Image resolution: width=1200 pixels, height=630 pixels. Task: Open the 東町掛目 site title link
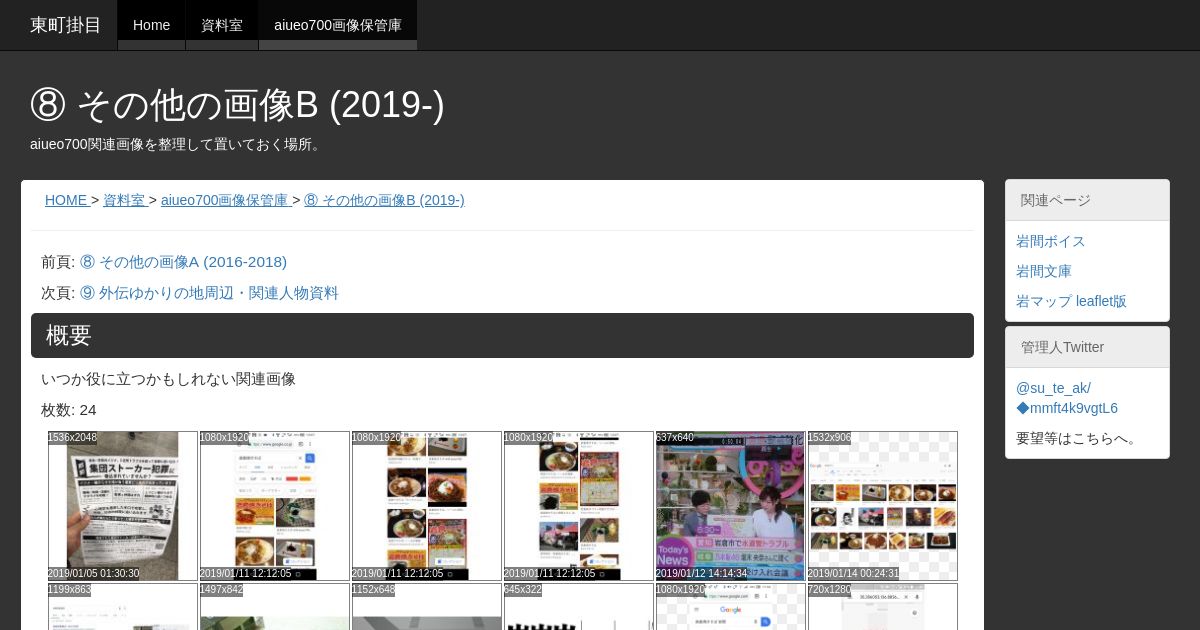point(66,25)
